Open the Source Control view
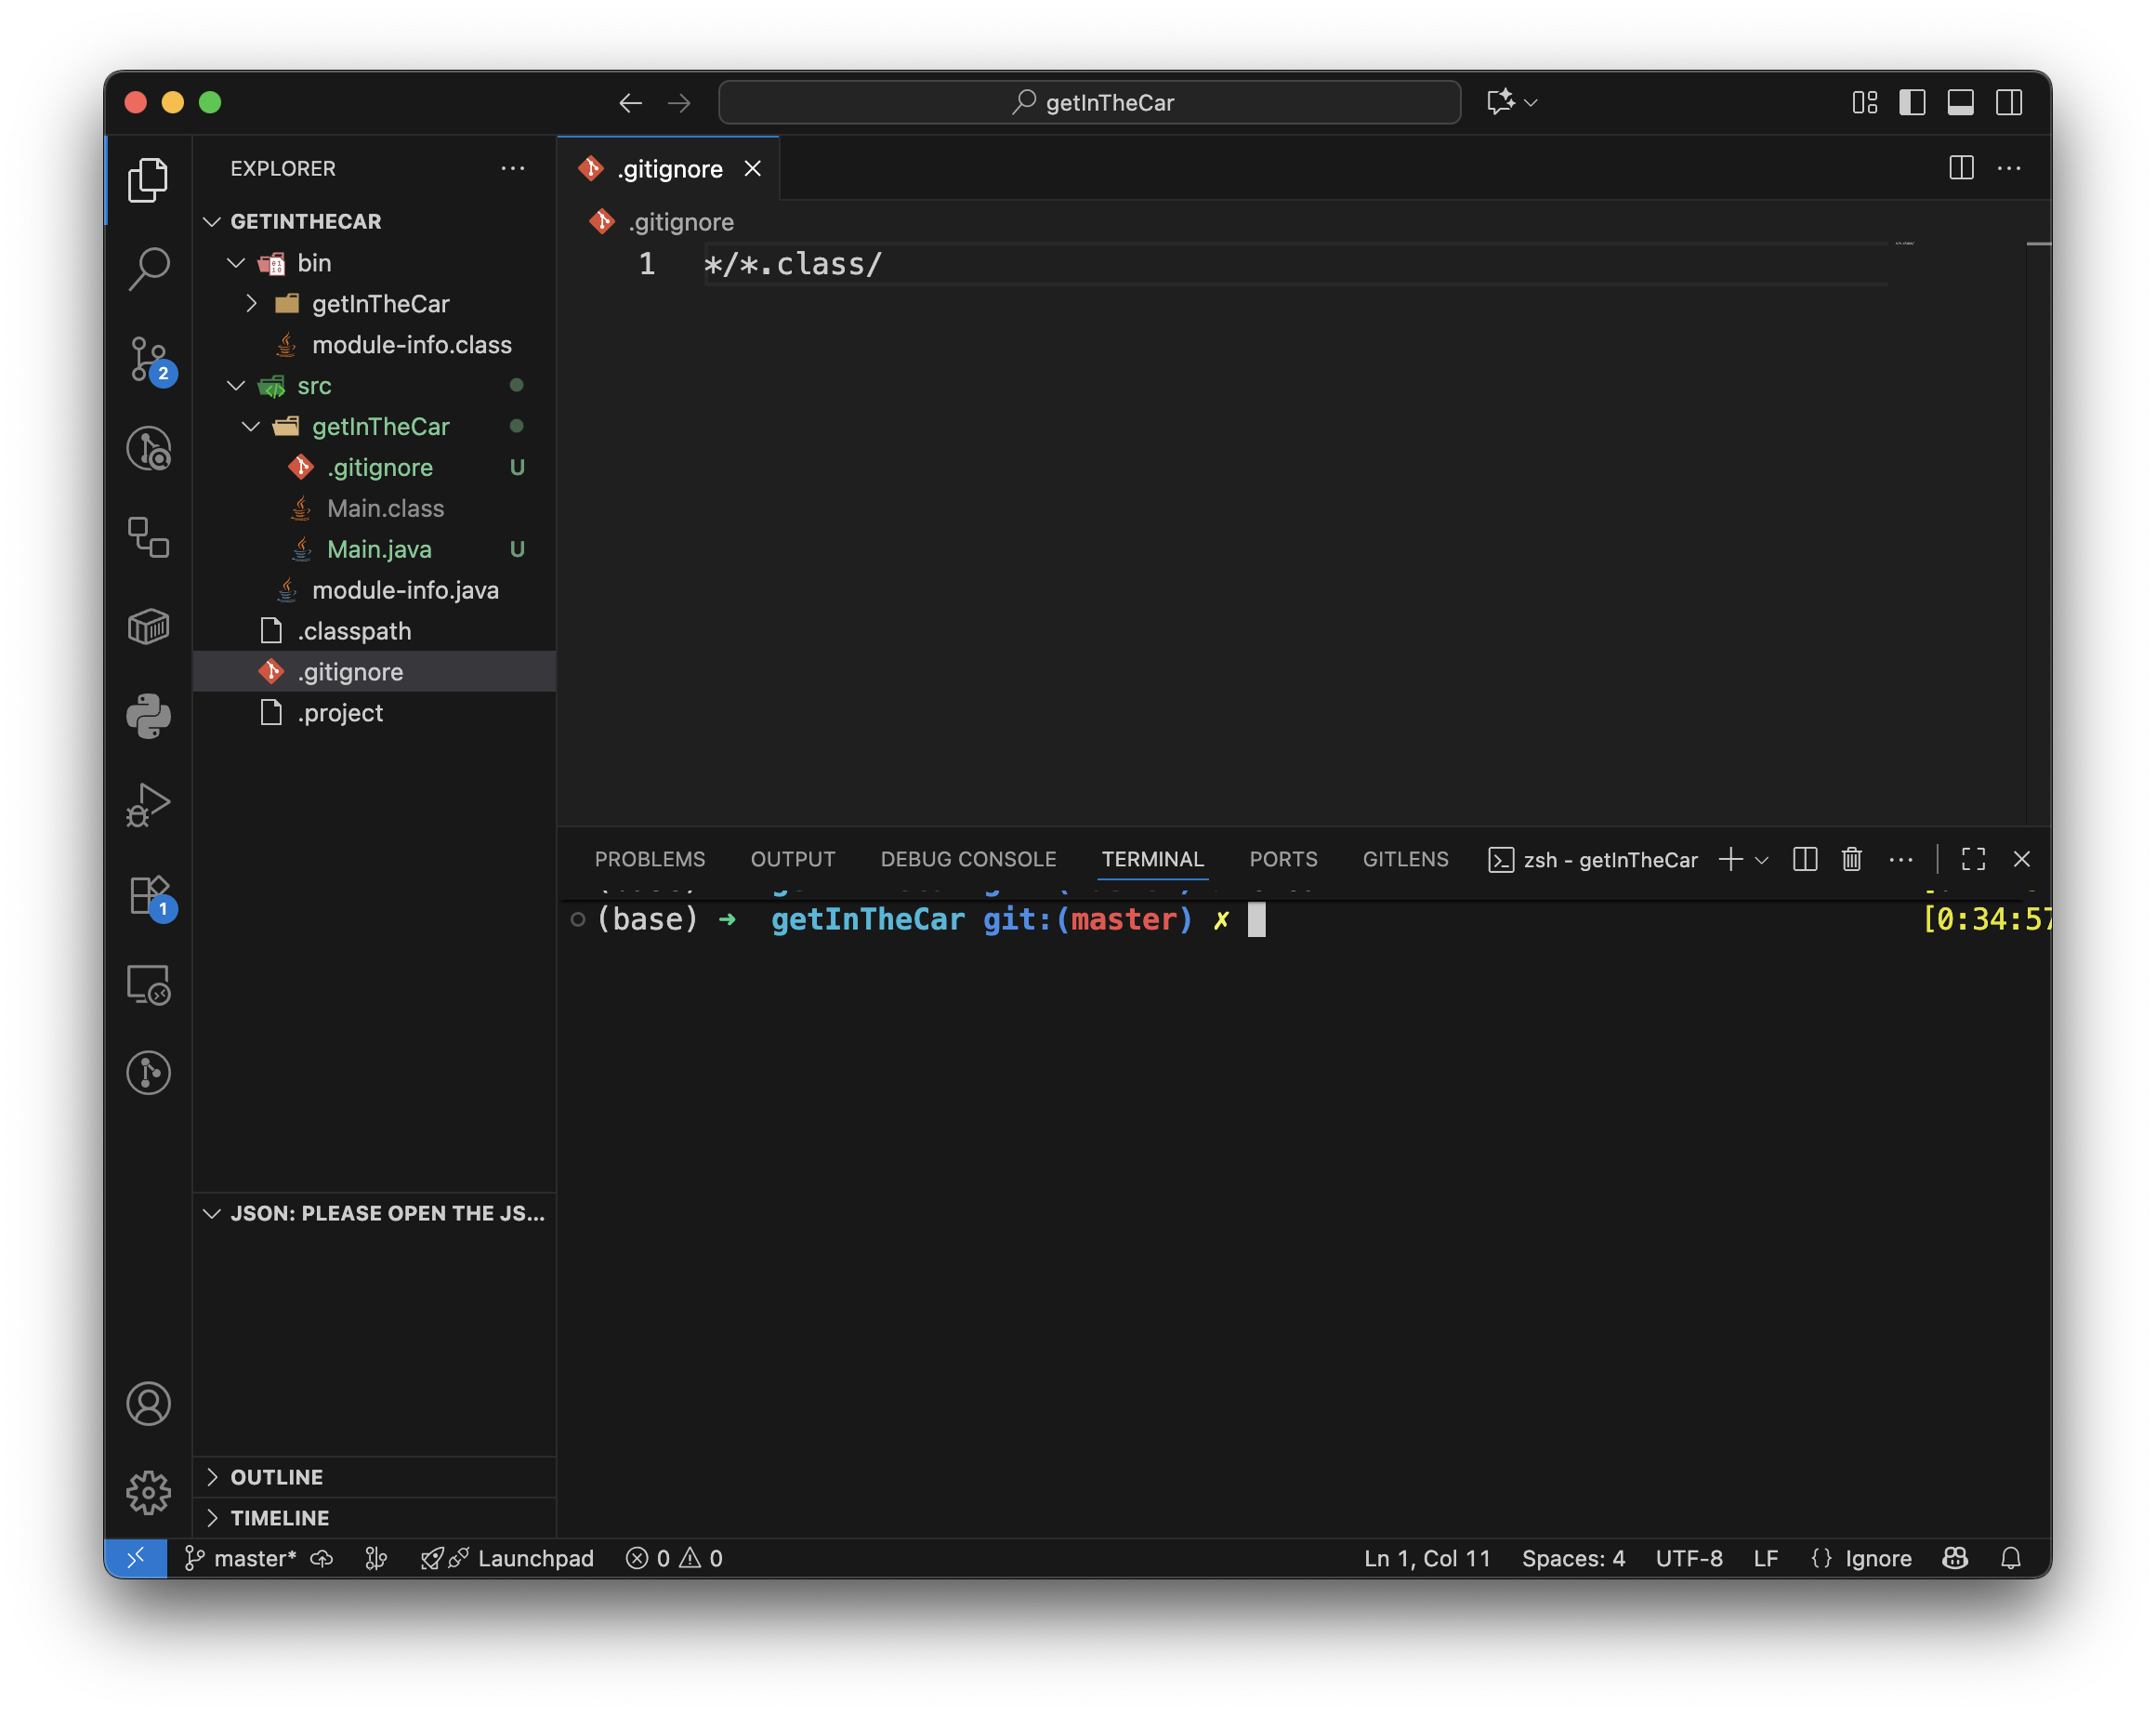 tap(149, 358)
